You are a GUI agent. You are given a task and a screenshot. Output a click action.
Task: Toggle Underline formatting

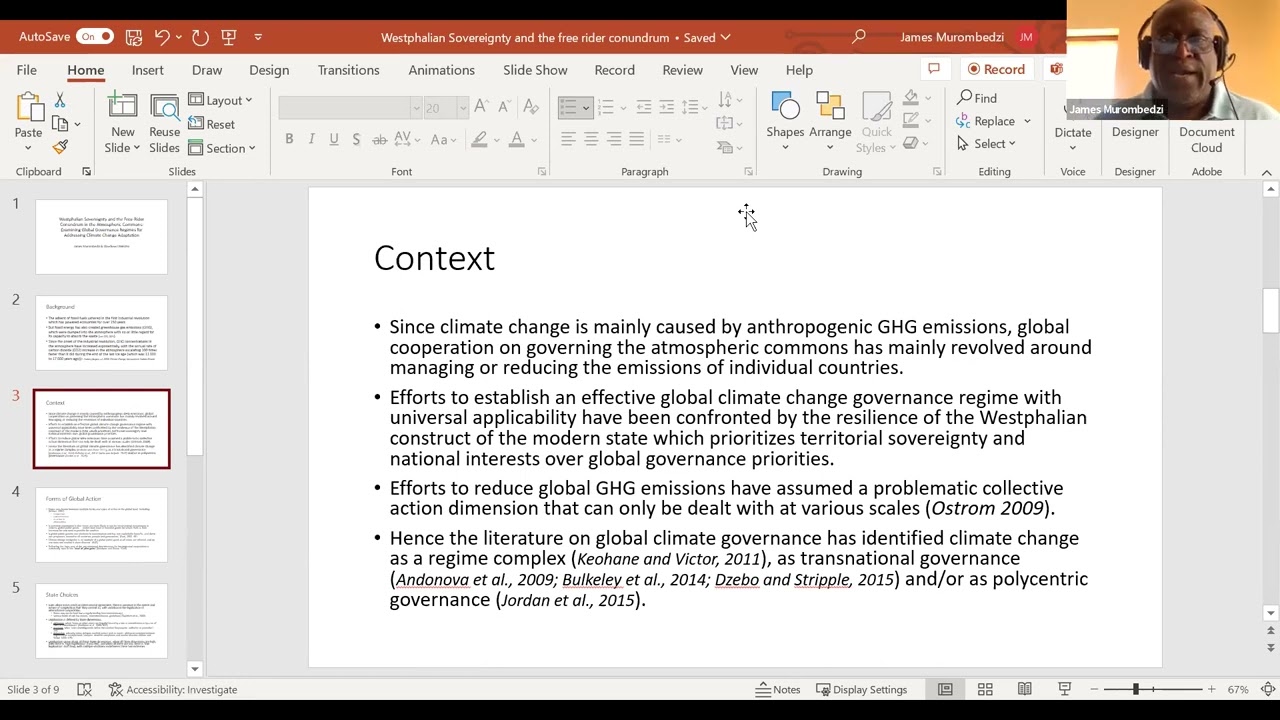coord(333,139)
